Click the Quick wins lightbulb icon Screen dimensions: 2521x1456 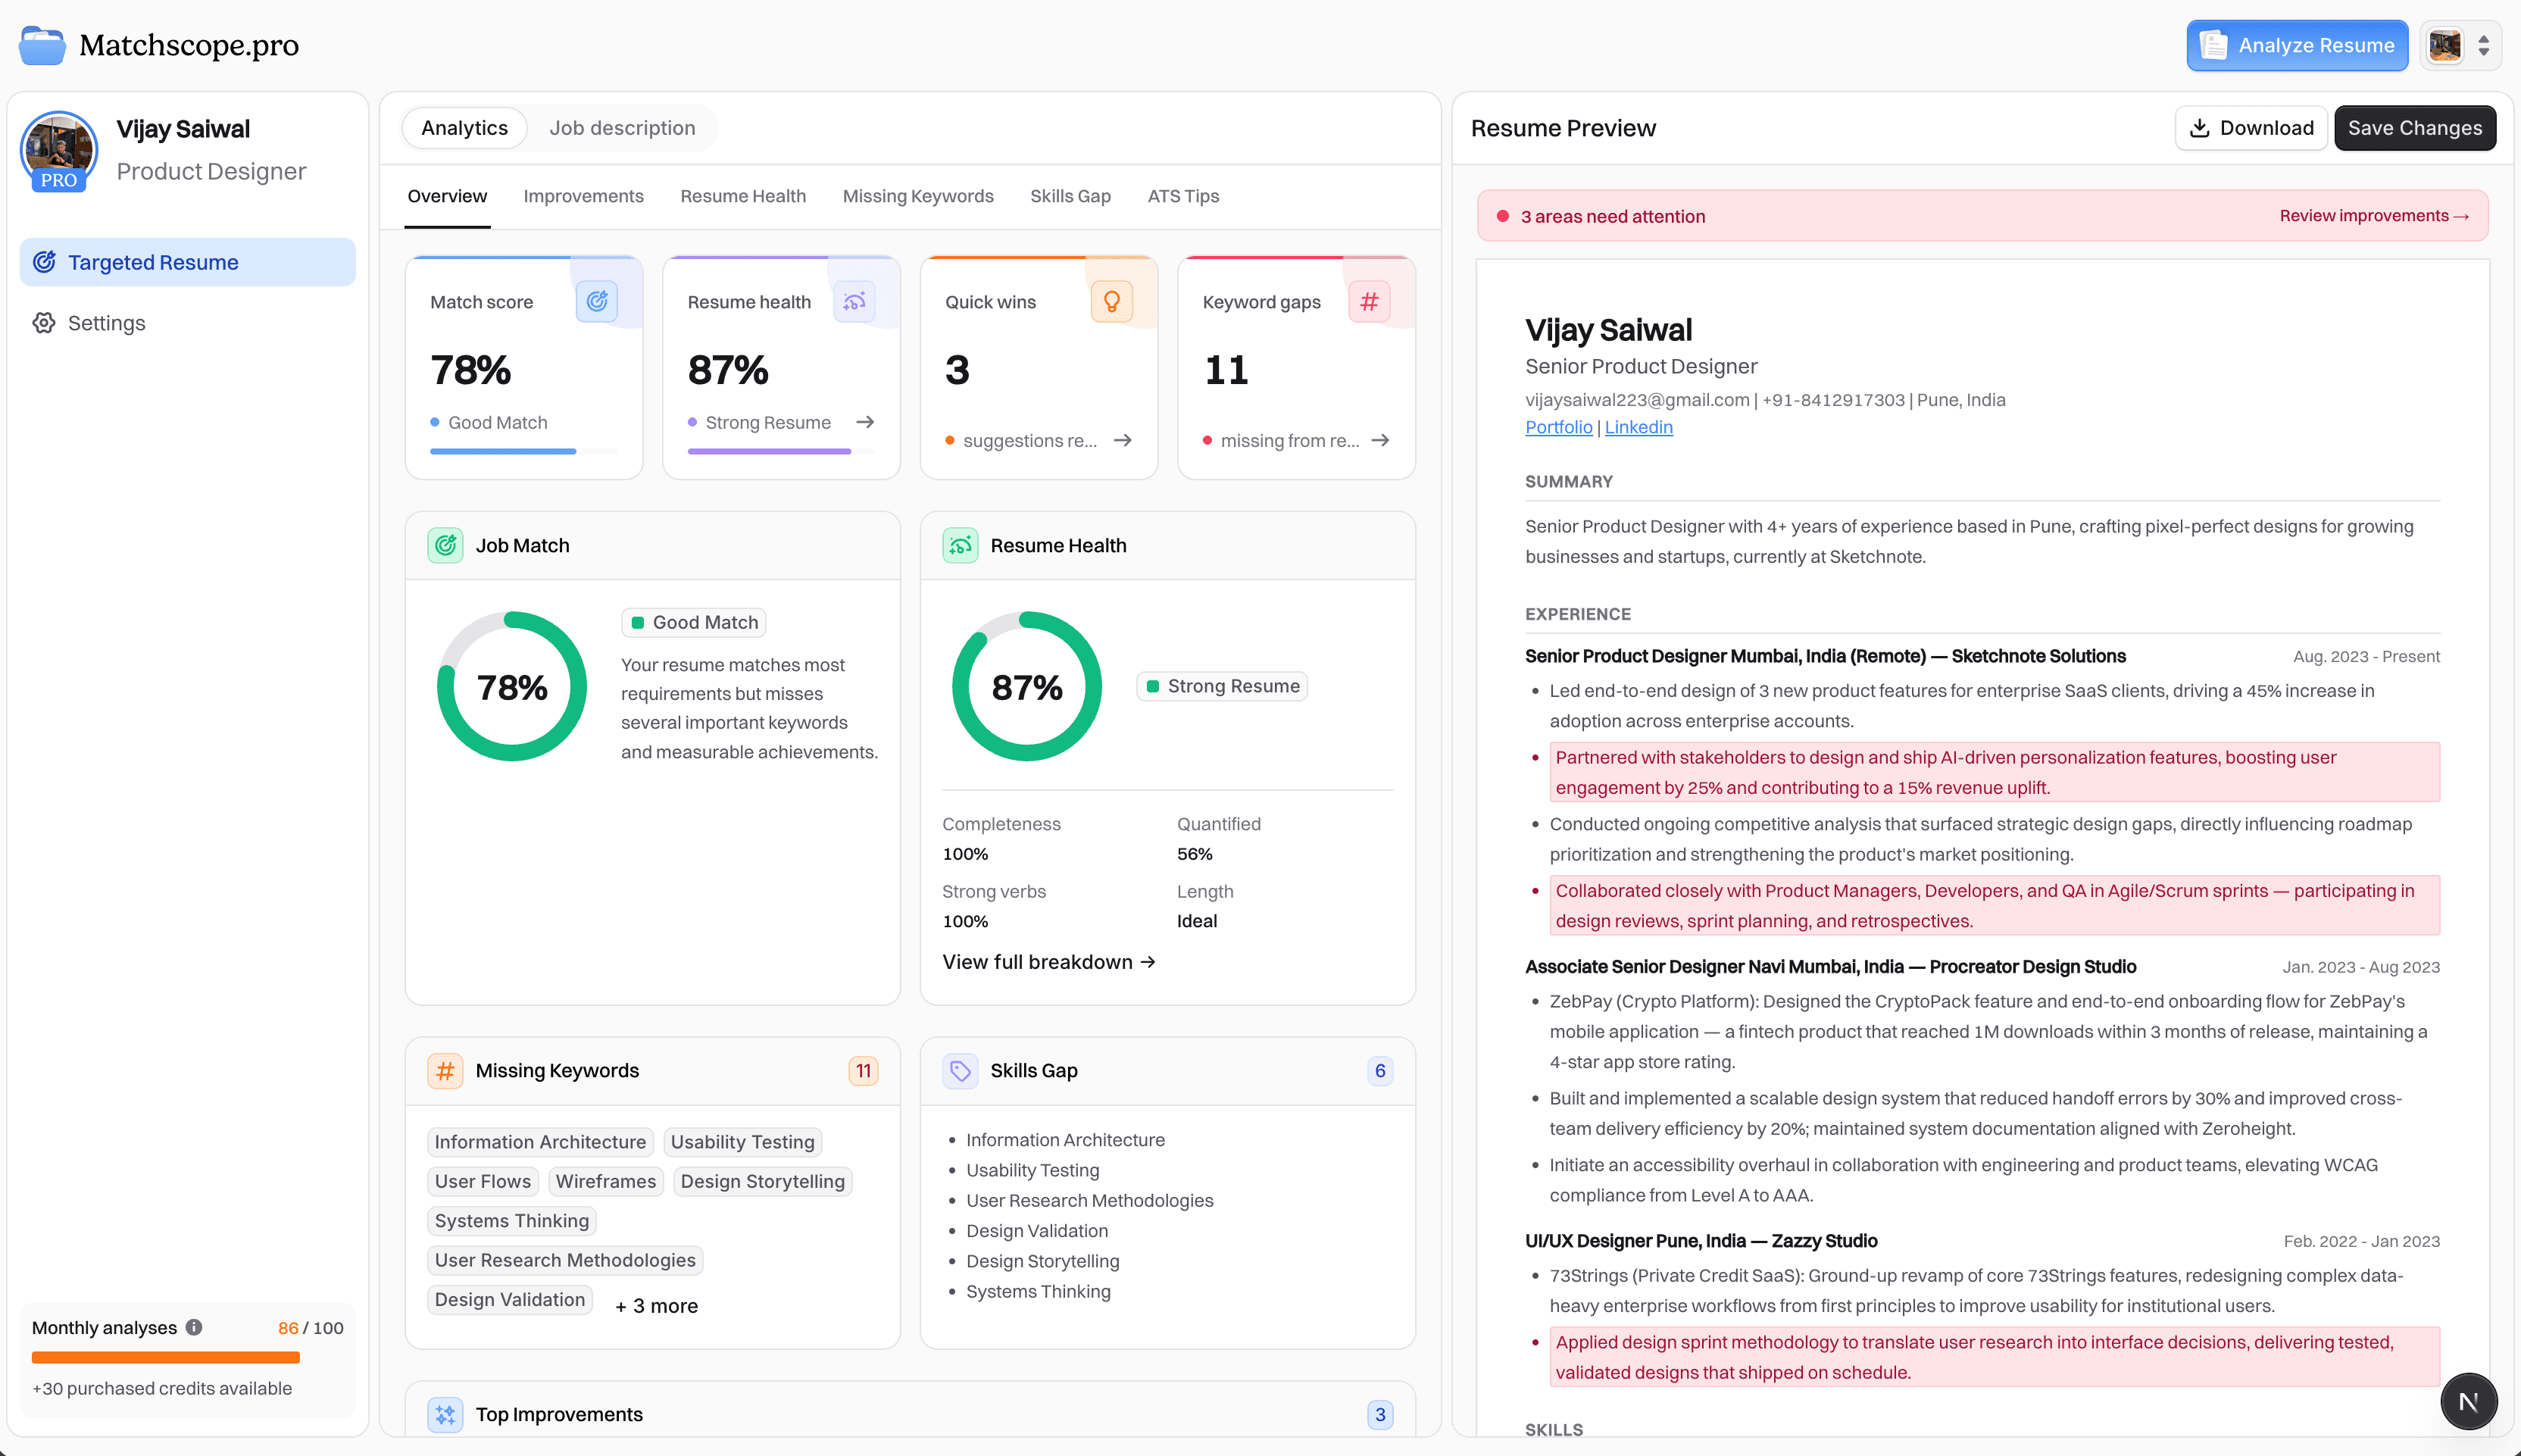(x=1111, y=301)
